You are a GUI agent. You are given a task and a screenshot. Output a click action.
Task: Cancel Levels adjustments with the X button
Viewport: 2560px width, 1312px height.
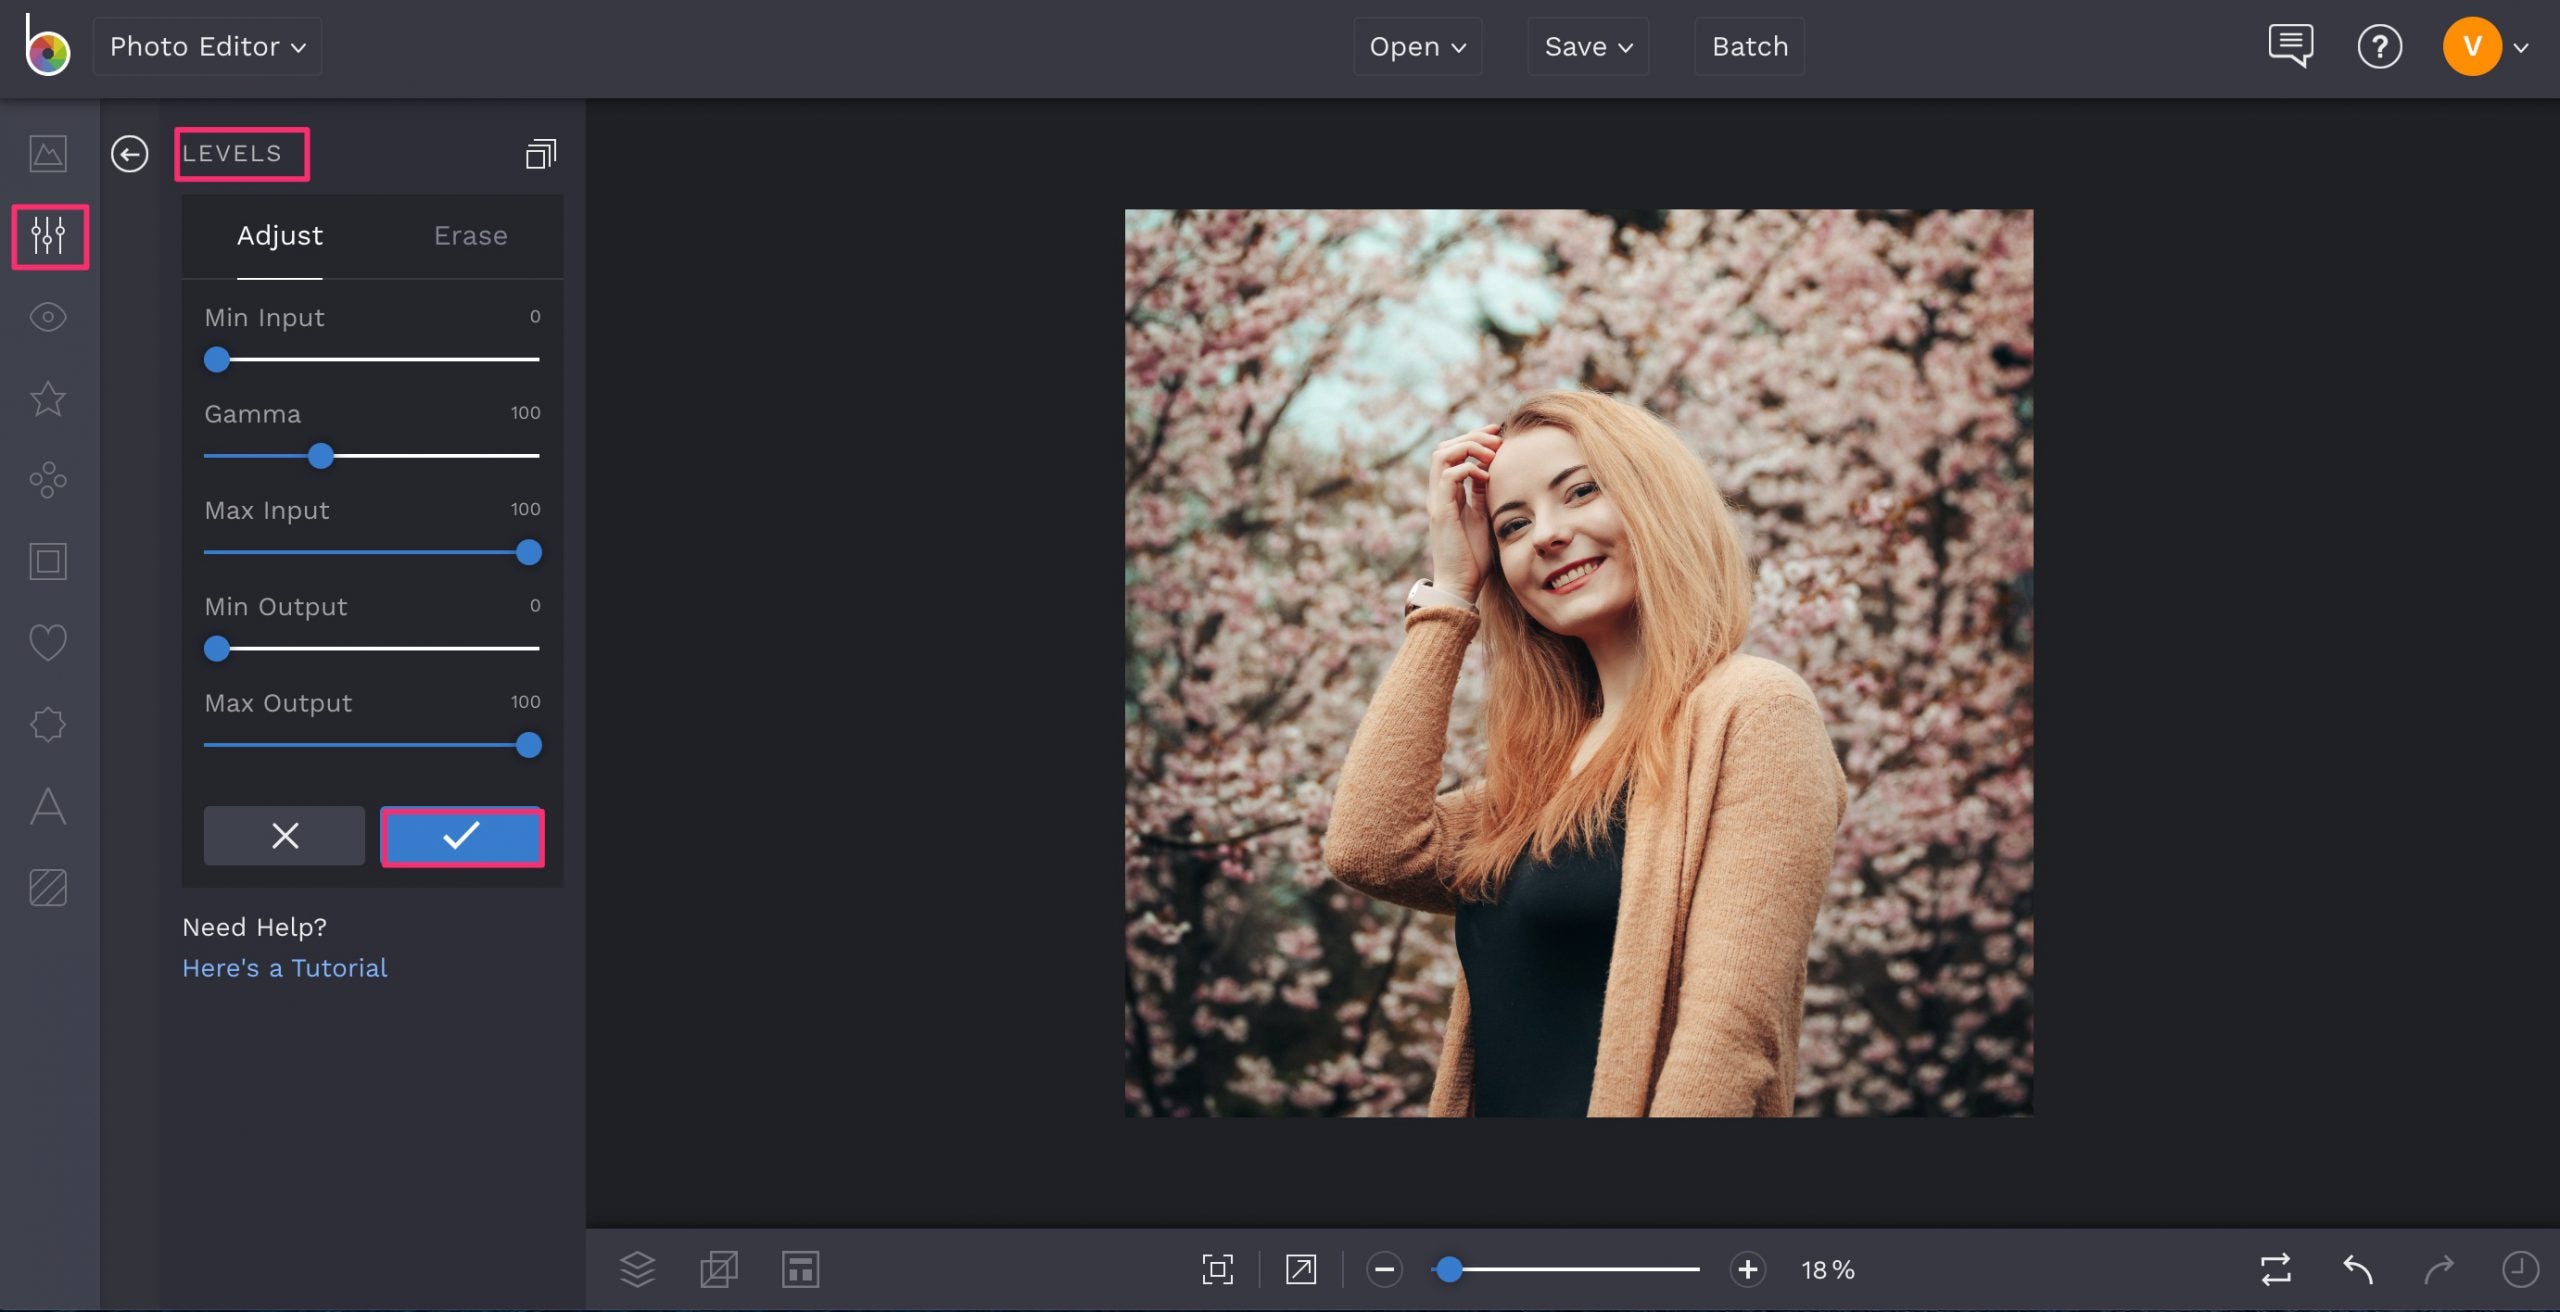click(283, 836)
